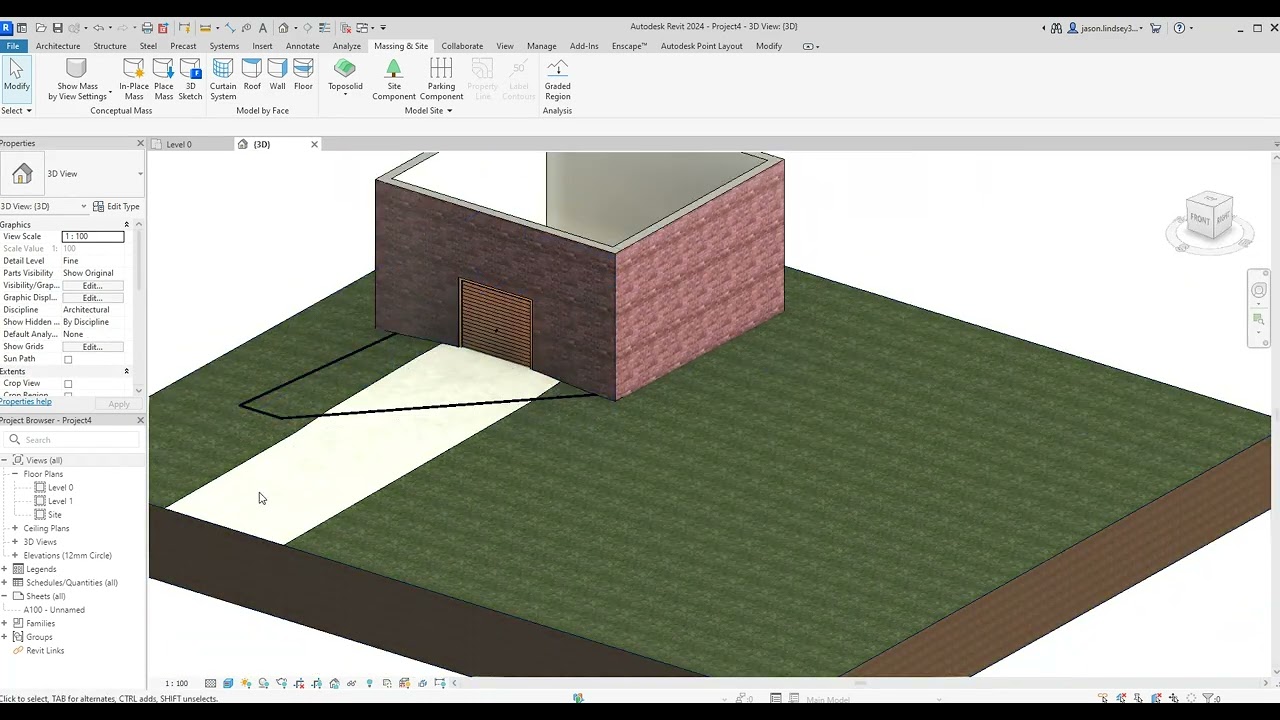The image size is (1280, 720).
Task: Click the Project Browser search box
Action: 72,440
